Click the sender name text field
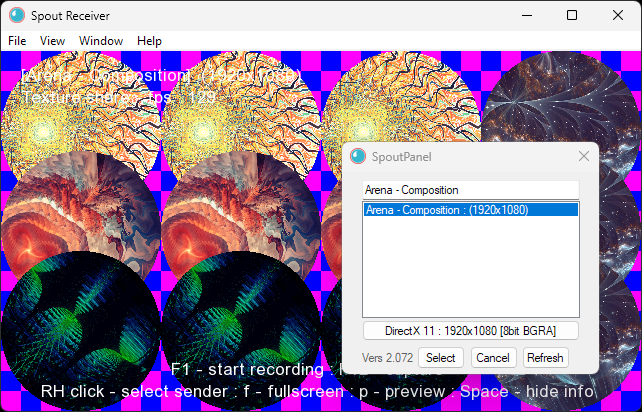 (x=470, y=190)
